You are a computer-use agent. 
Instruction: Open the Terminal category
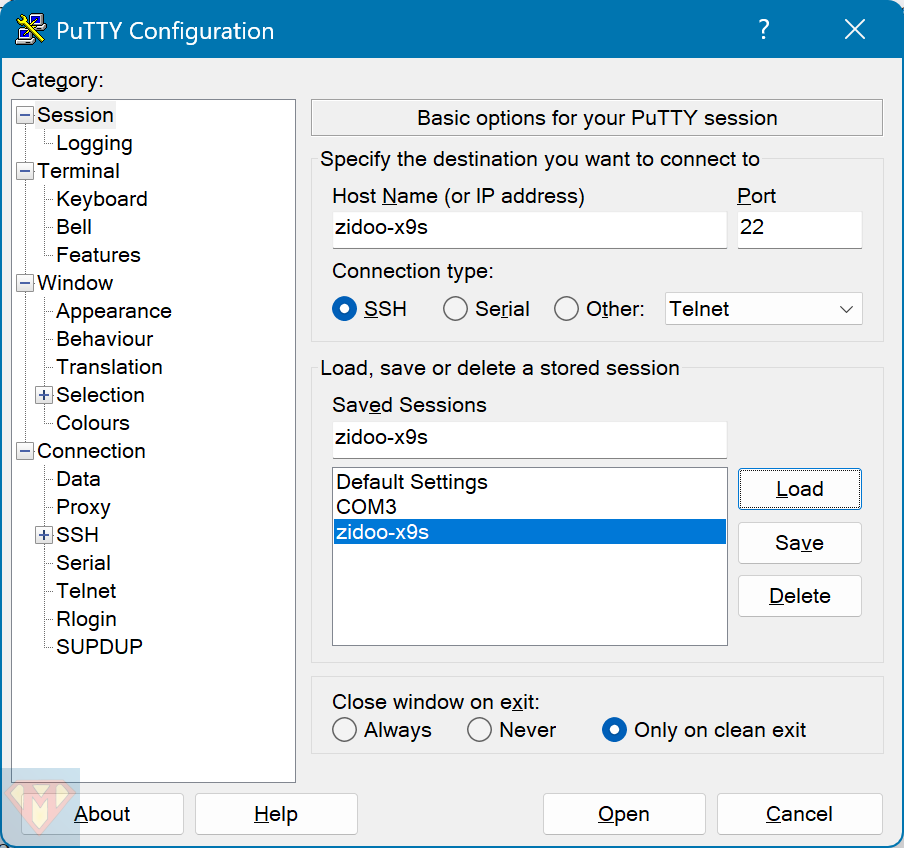(x=78, y=171)
